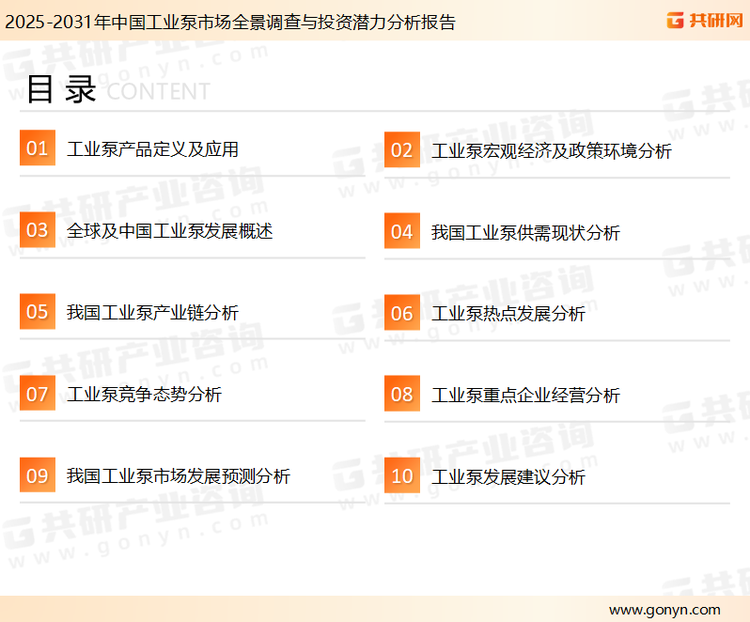Image resolution: width=750 pixels, height=622 pixels.
Task: Select chapter title 我国工业泵供需现状分析
Action: pyautogui.click(x=526, y=233)
